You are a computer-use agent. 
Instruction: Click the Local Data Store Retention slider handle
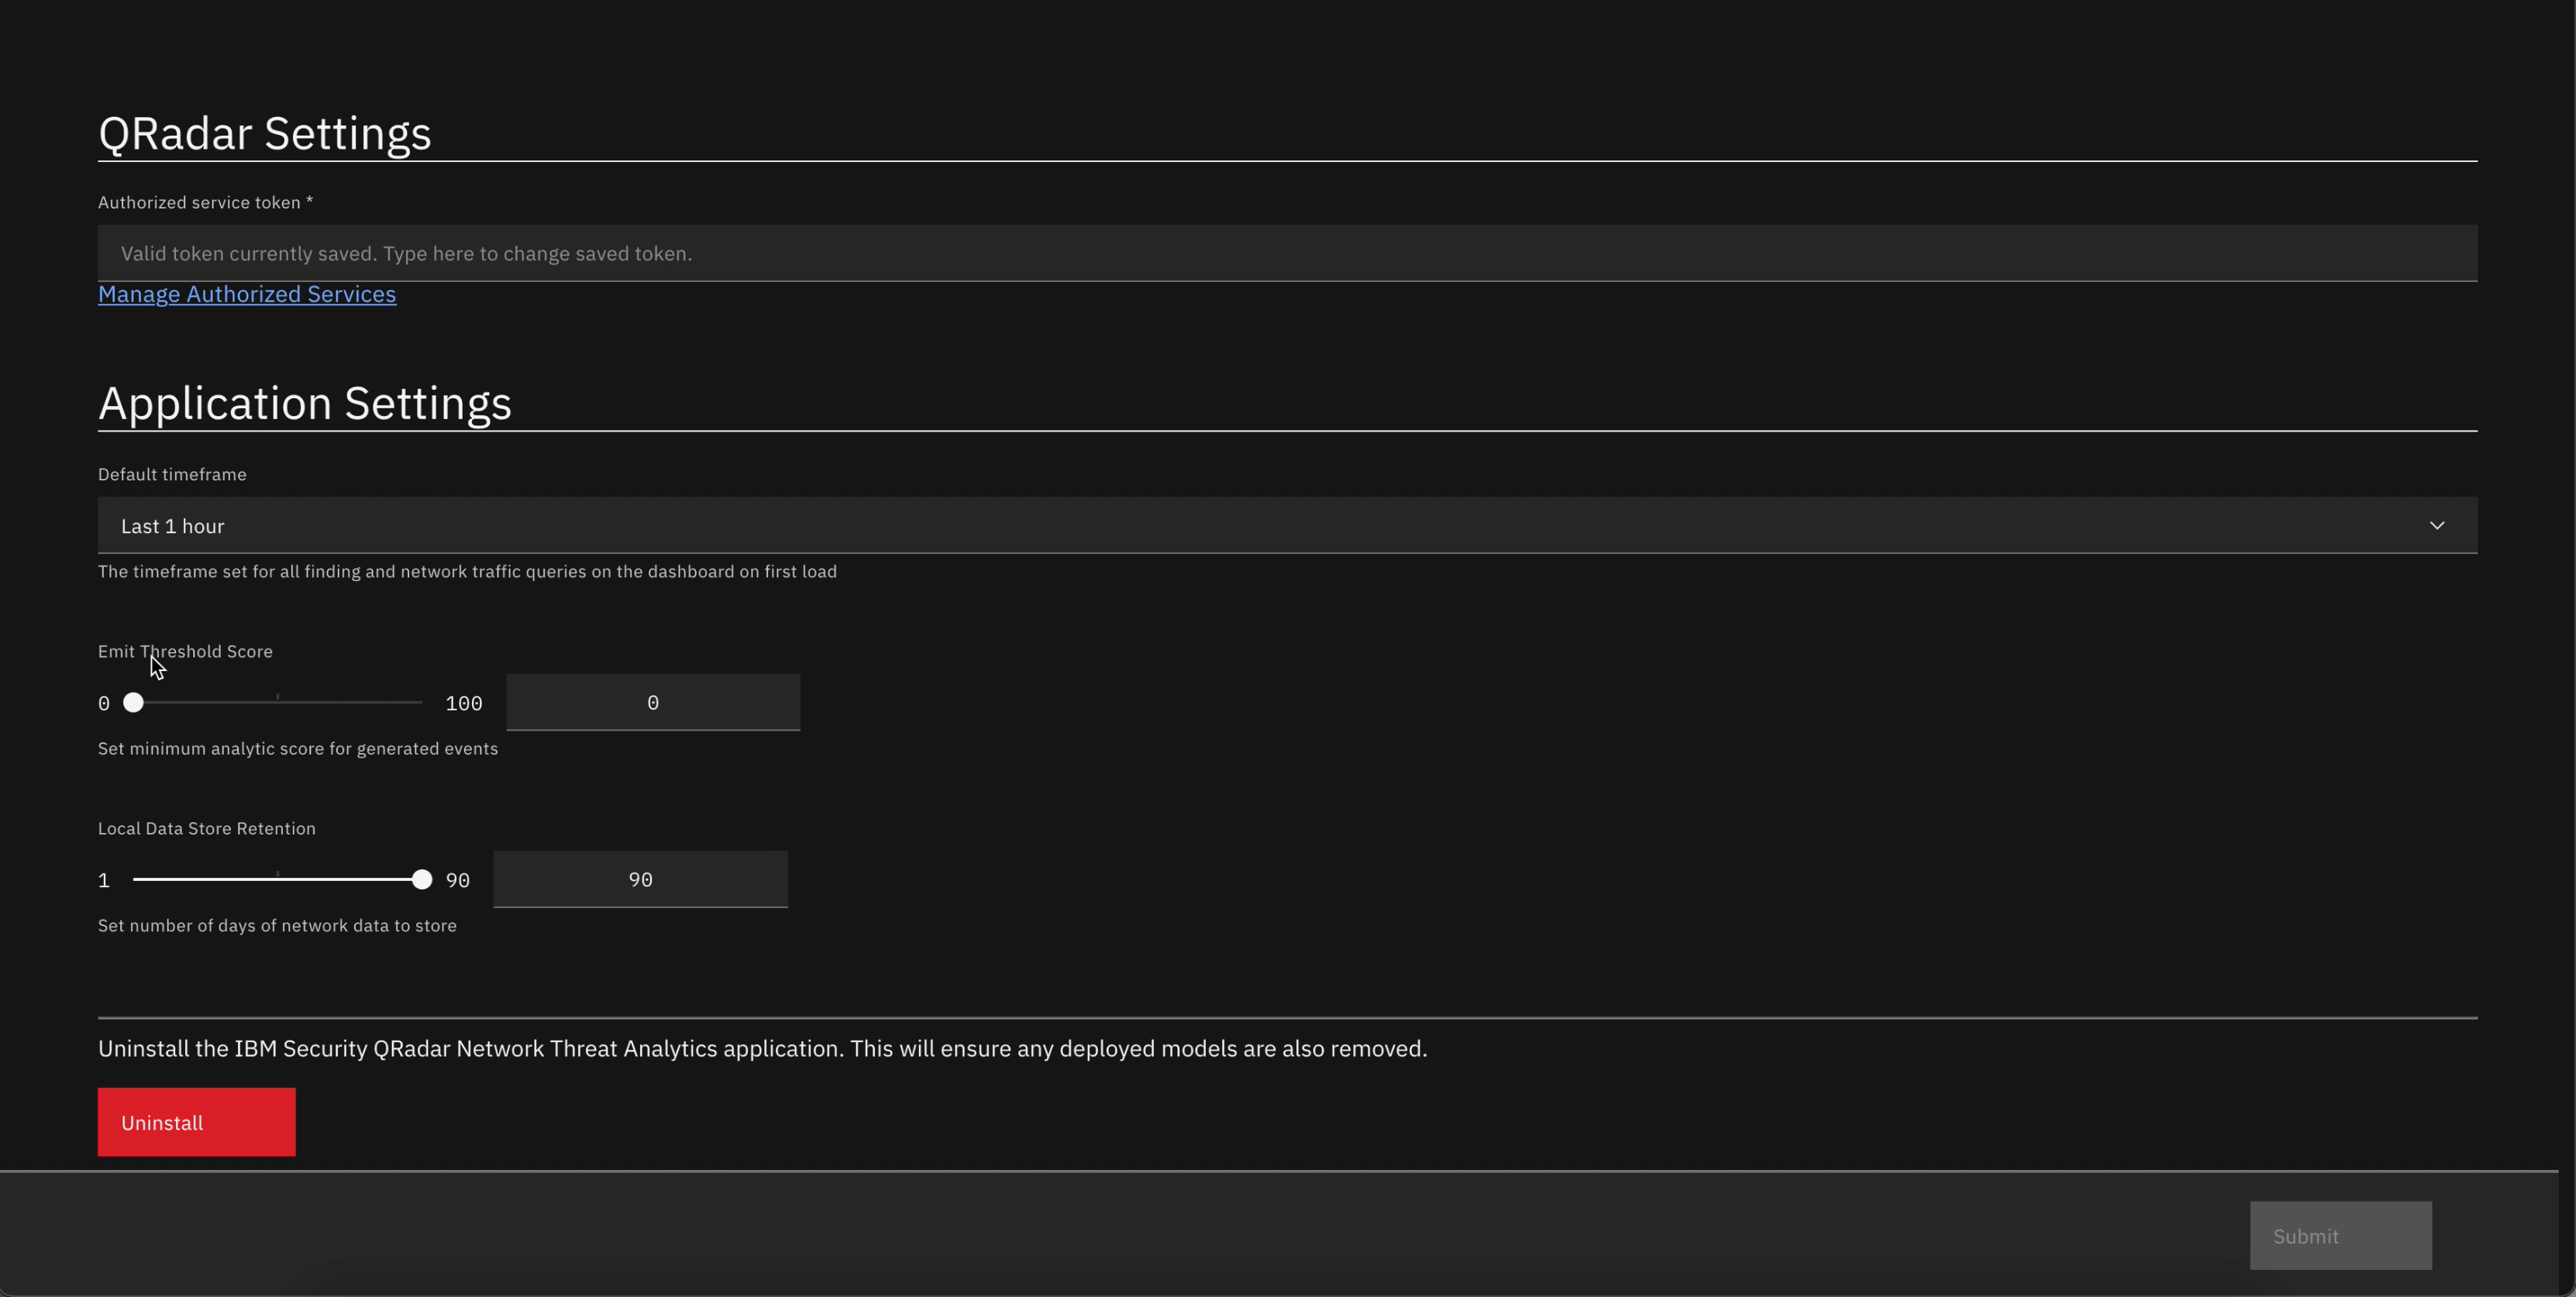422,880
